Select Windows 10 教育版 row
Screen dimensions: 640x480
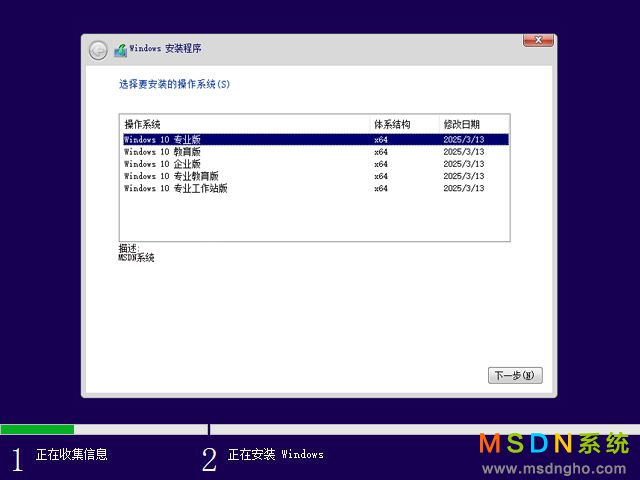point(316,152)
